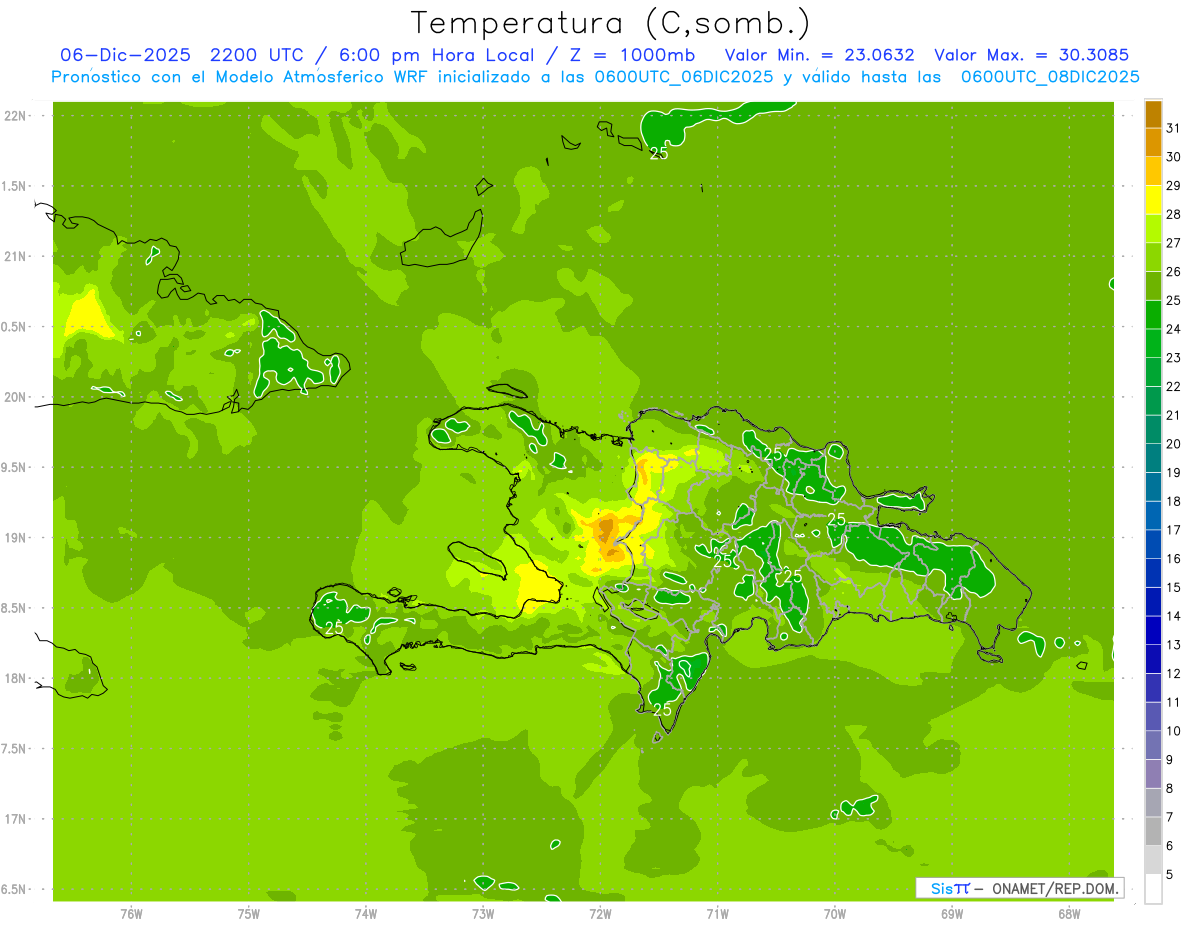Viewport: 1200px width, 927px height.
Task: Click the '70W' longitude axis label
Action: 835,914
